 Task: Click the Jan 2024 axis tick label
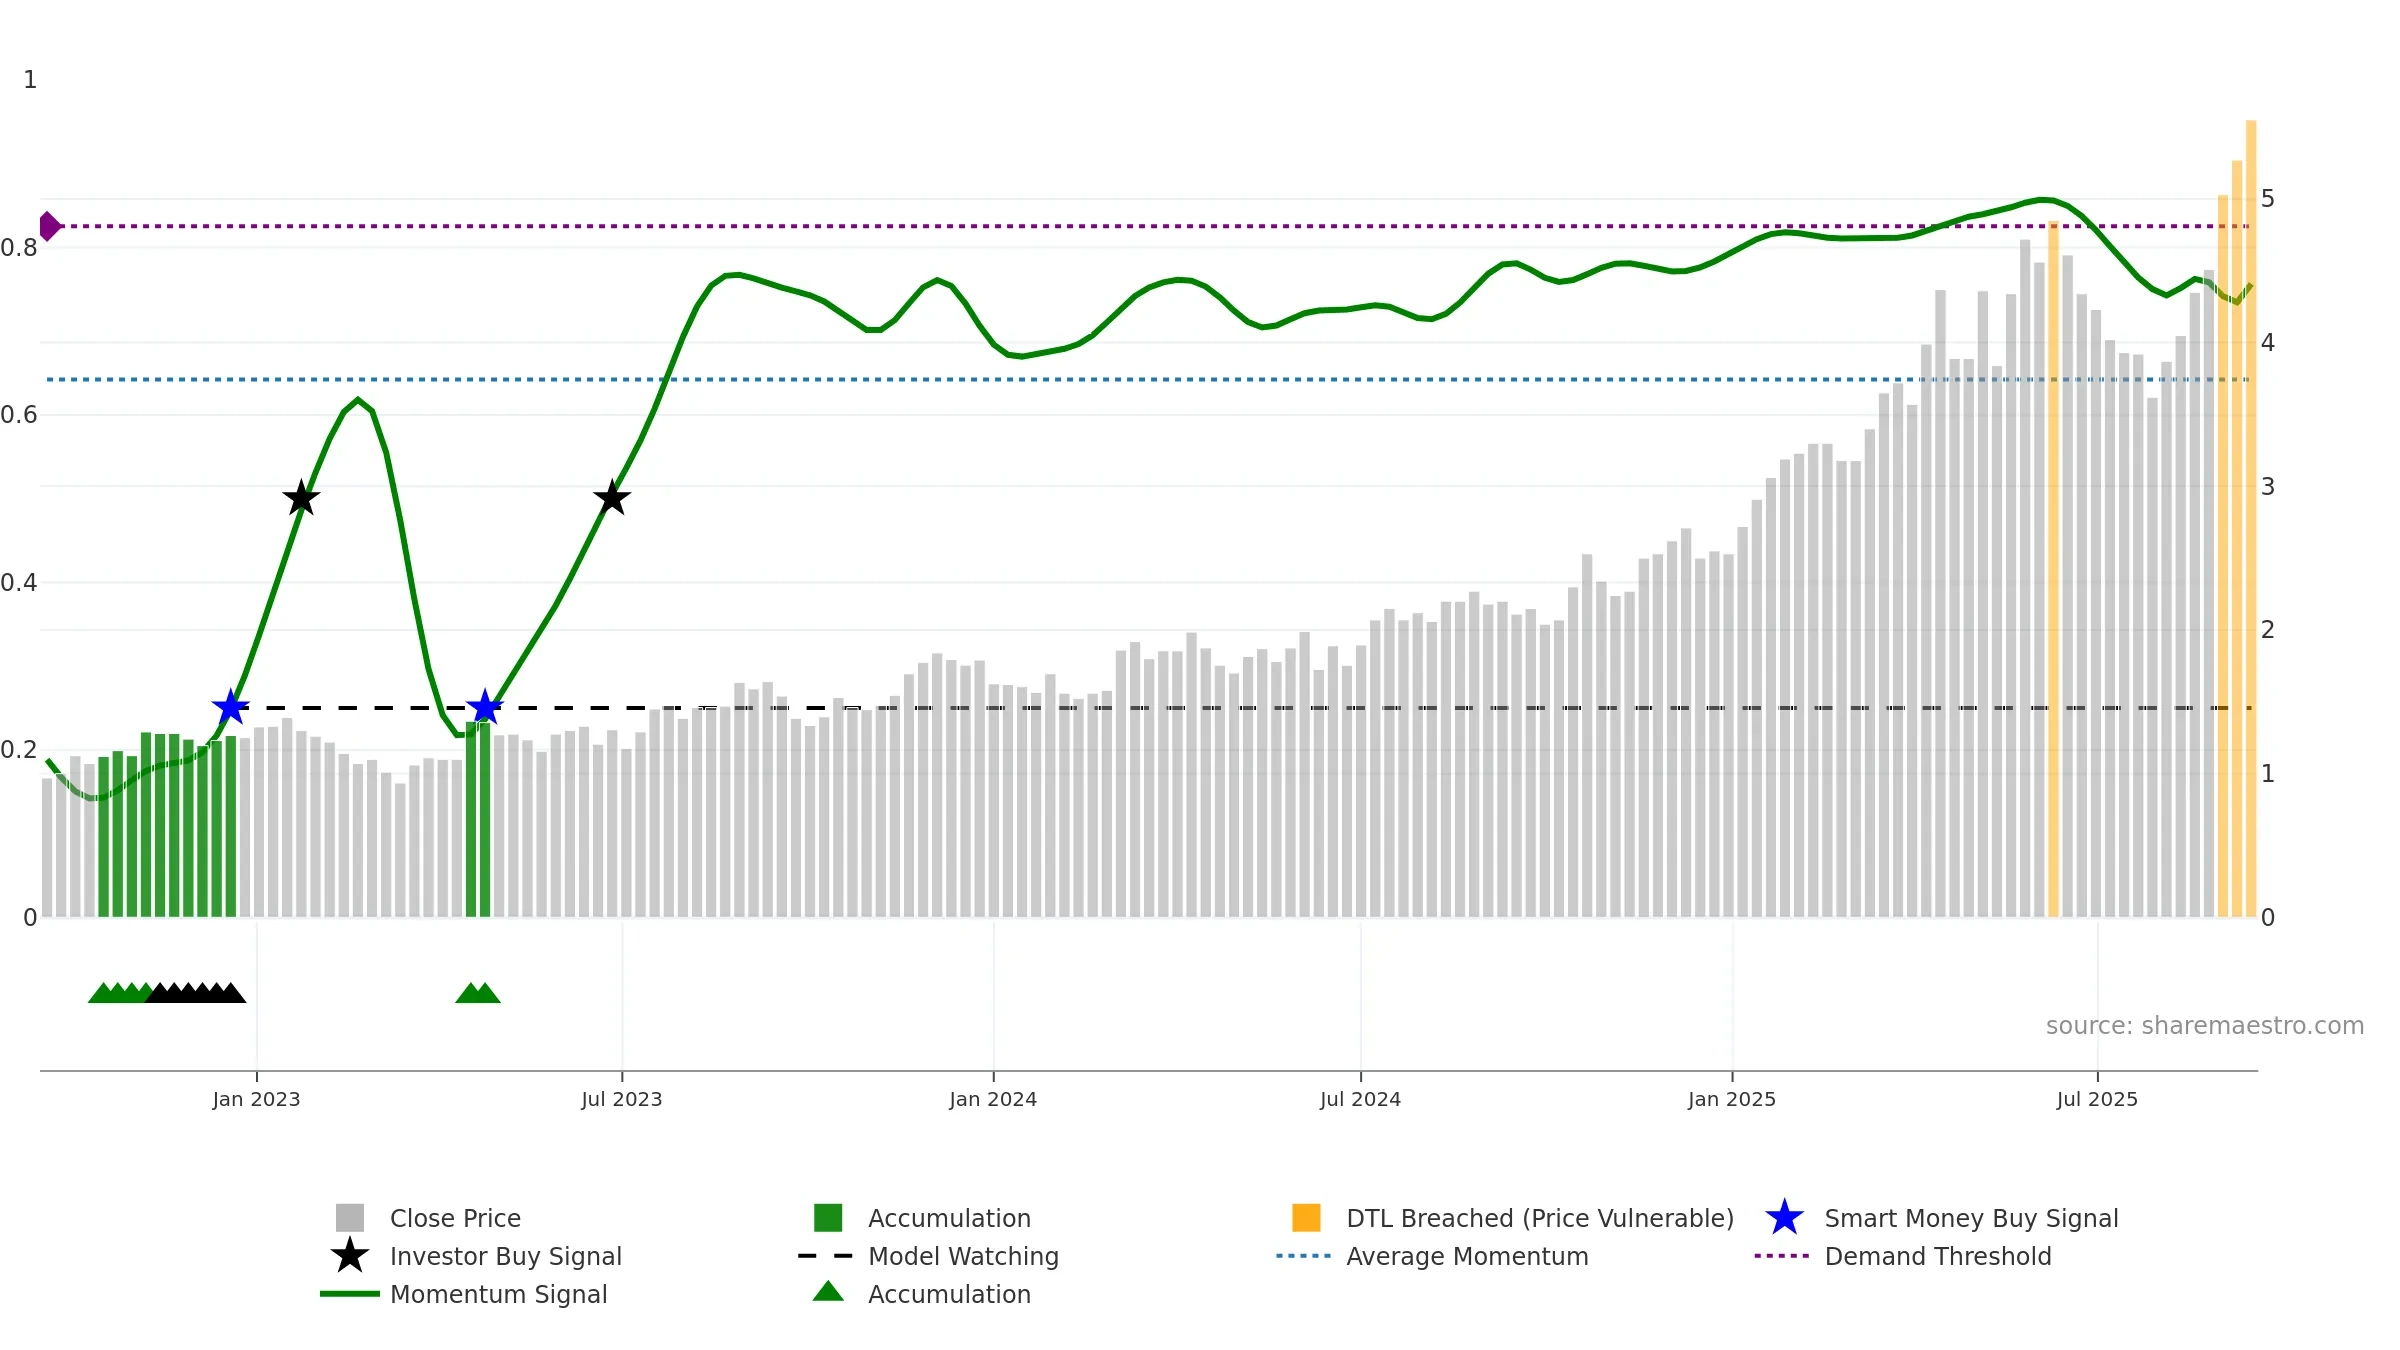(x=993, y=1099)
